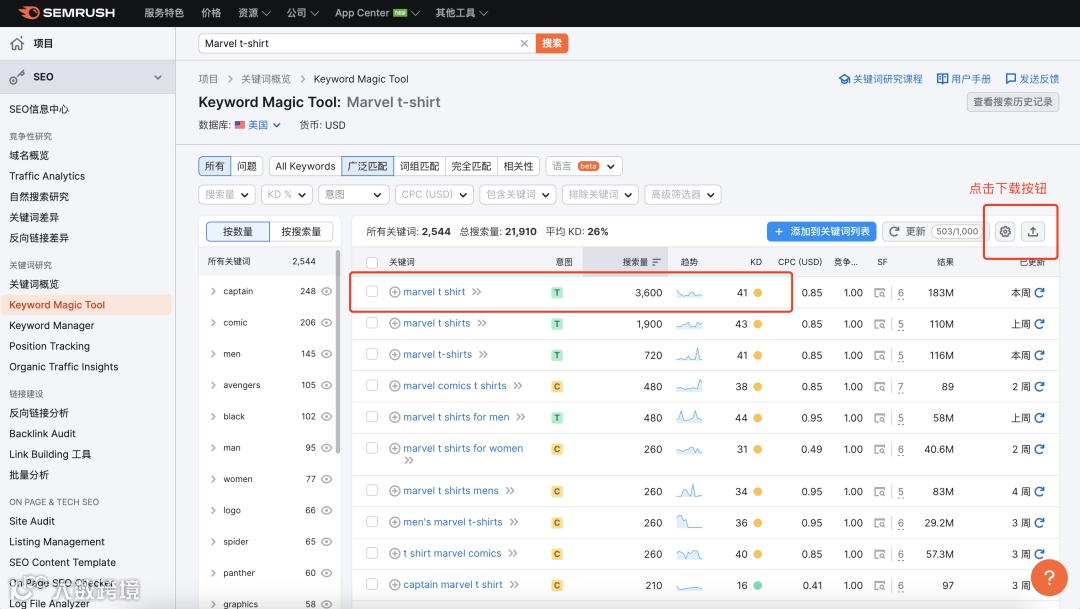Refresh data for the marvel t shirt row

pos(1040,292)
